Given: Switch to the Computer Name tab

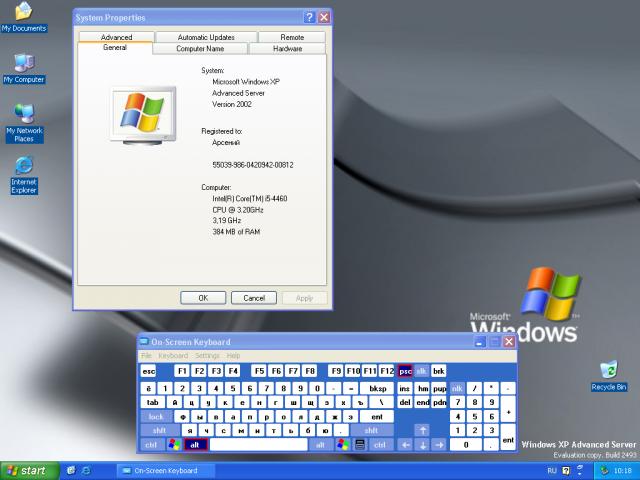Looking at the screenshot, I should click(200, 49).
